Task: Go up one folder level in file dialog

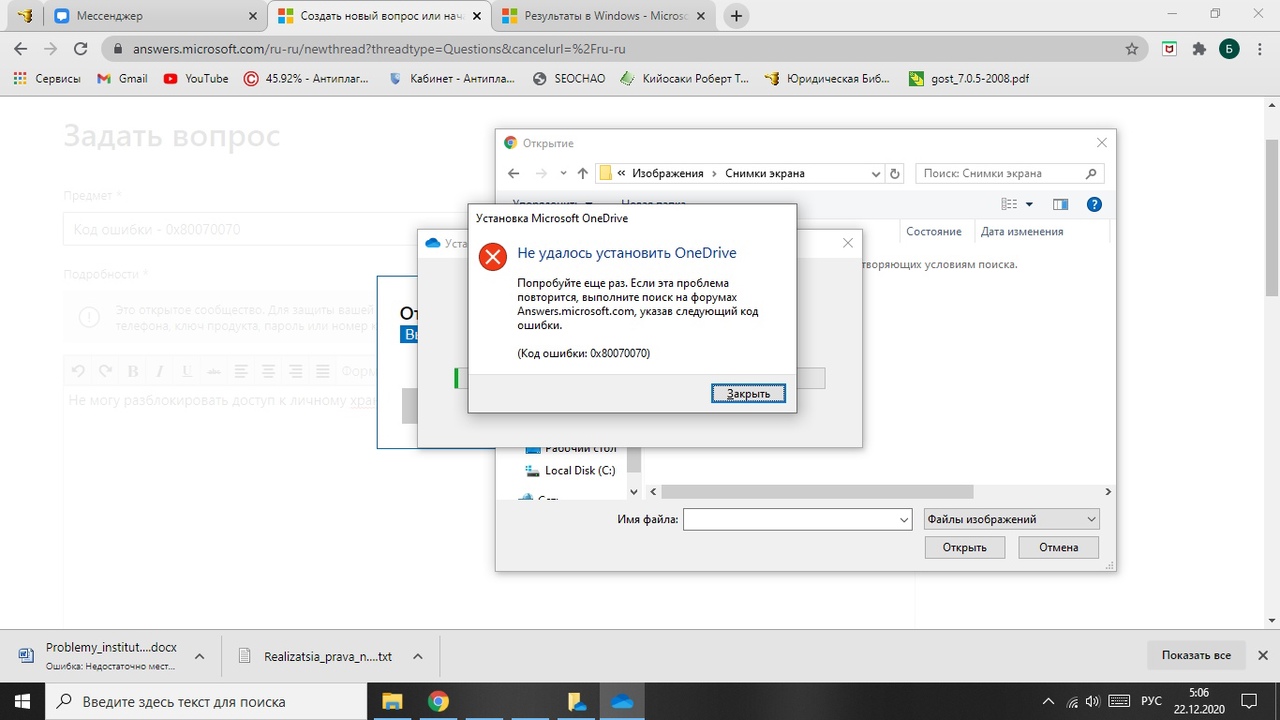Action: [x=583, y=173]
